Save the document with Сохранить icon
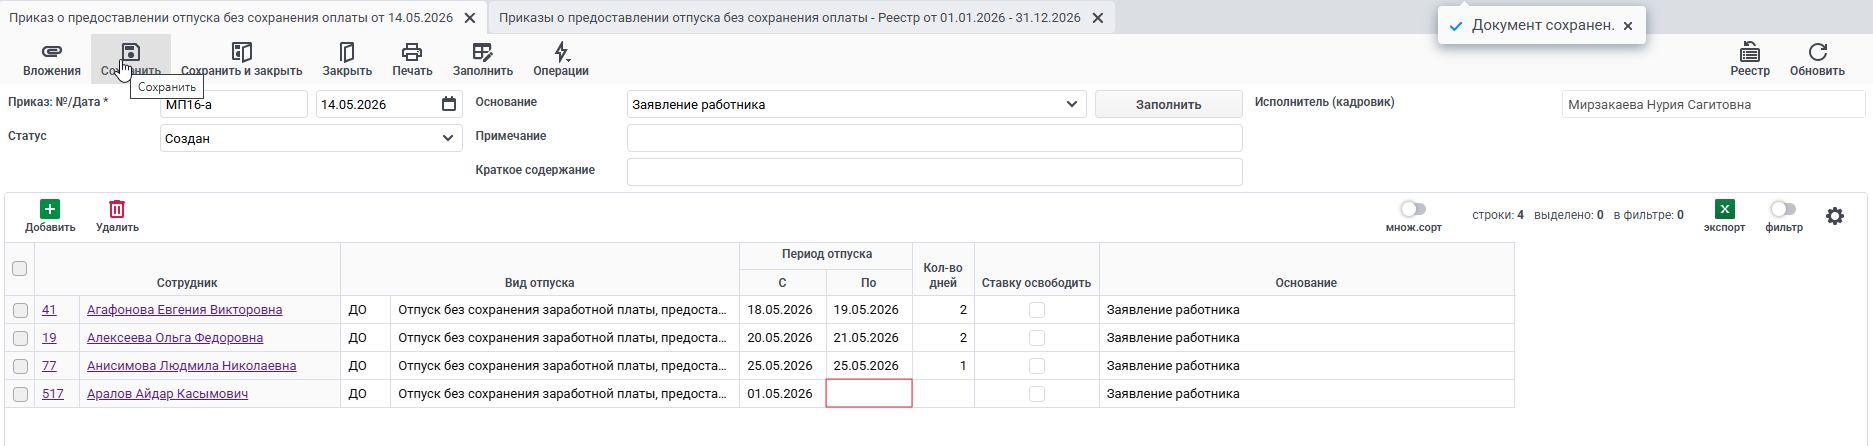Screen dimensions: 1873x446 [x=131, y=52]
